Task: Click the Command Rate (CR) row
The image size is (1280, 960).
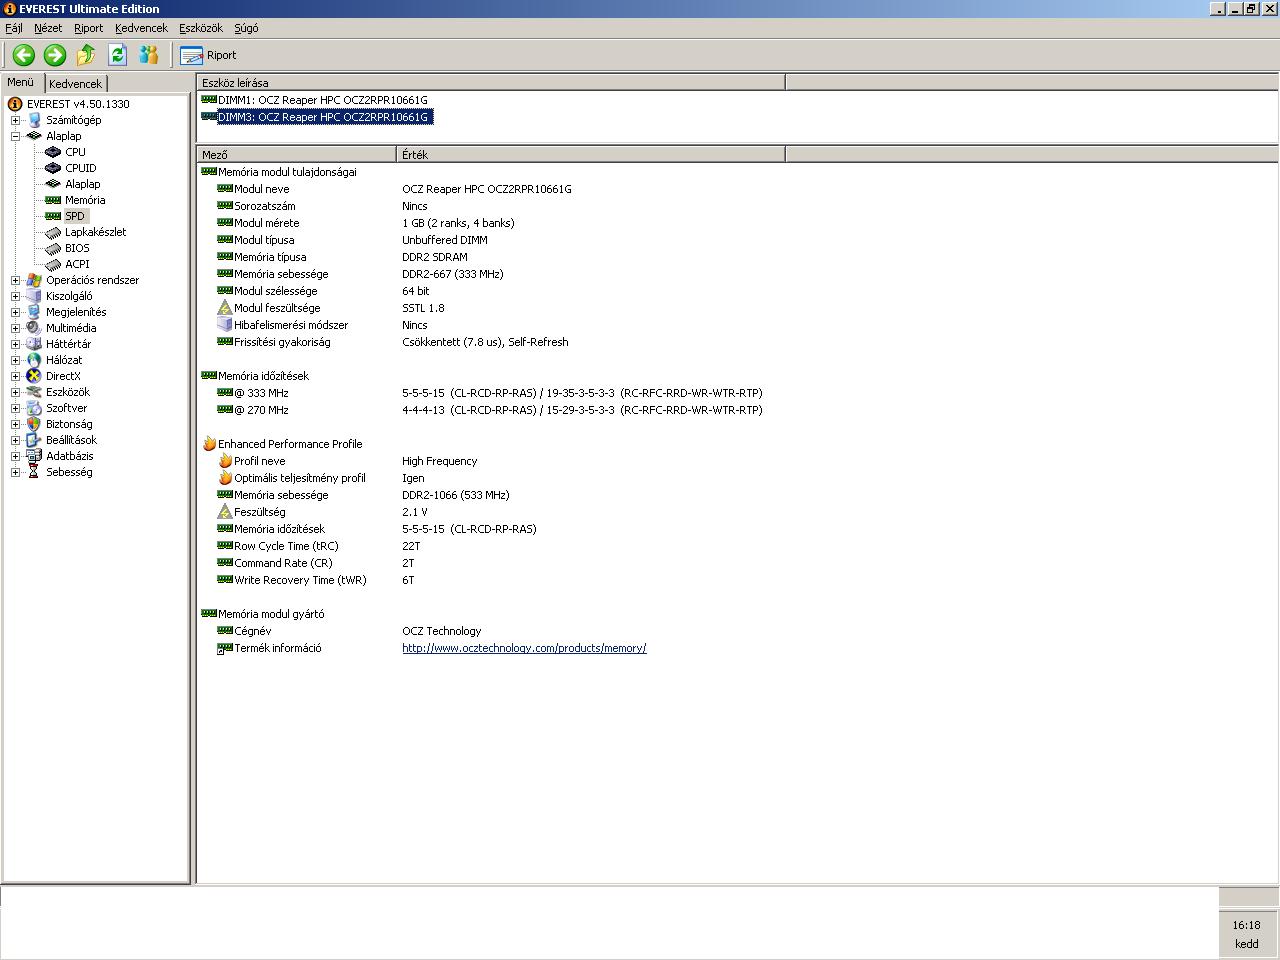Action: pyautogui.click(x=316, y=563)
